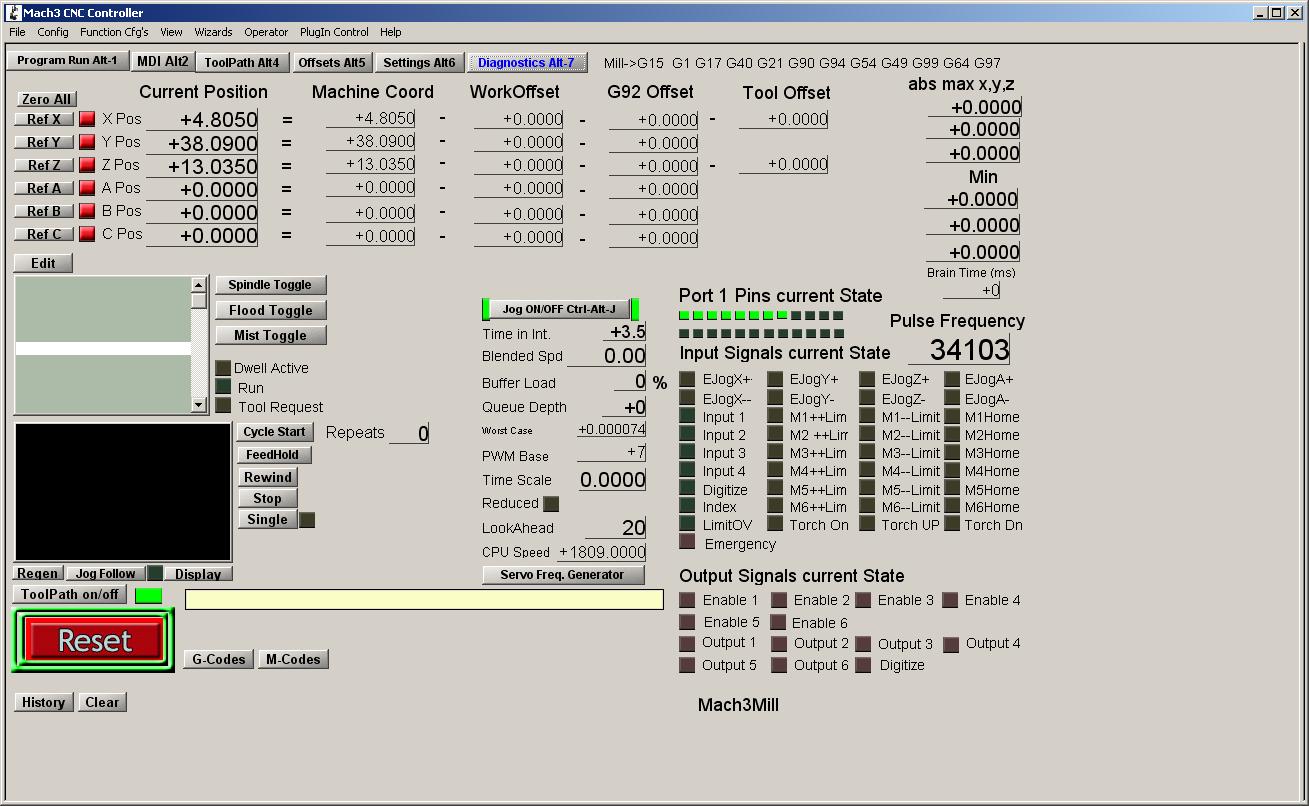The width and height of the screenshot is (1309, 806).
Task: Toggle Single step mode
Action: [x=267, y=520]
